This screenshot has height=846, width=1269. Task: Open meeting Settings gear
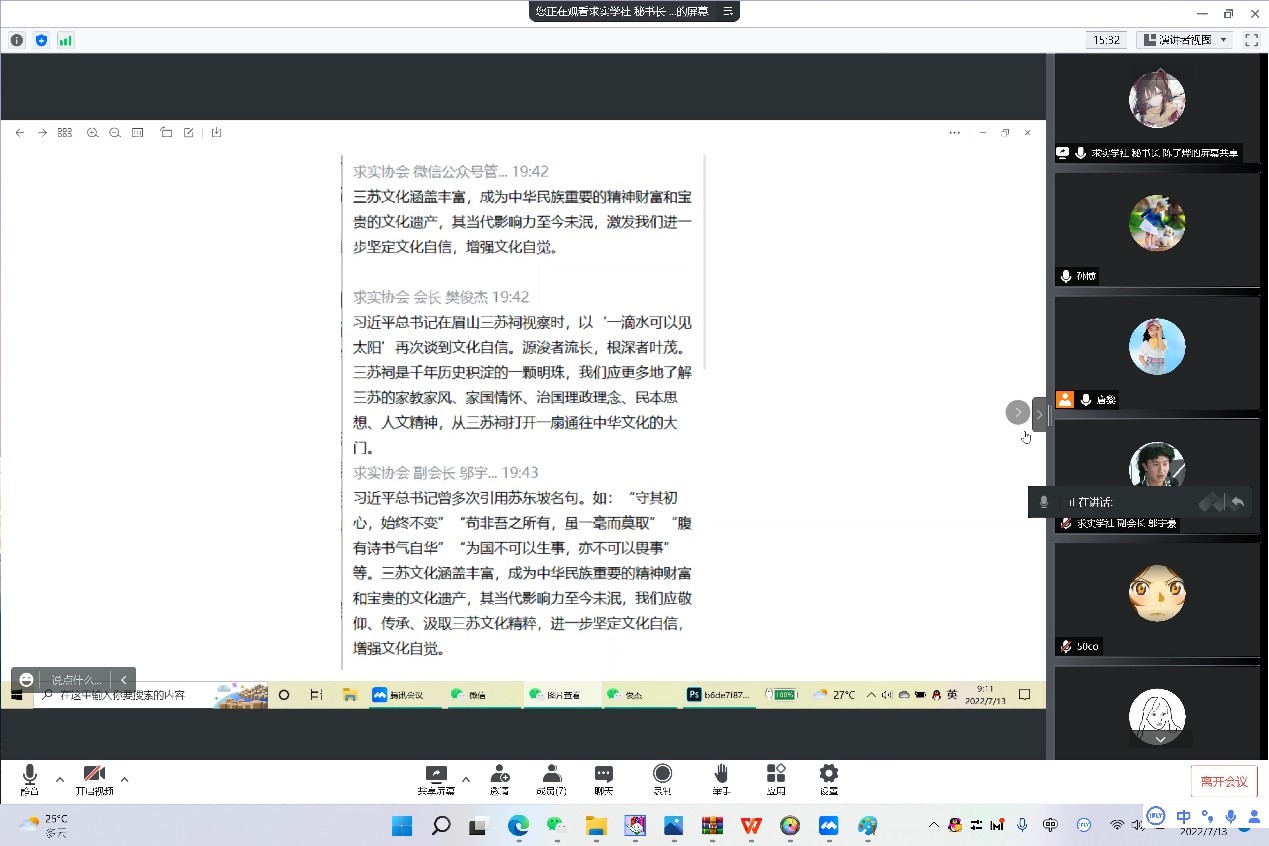(x=828, y=778)
